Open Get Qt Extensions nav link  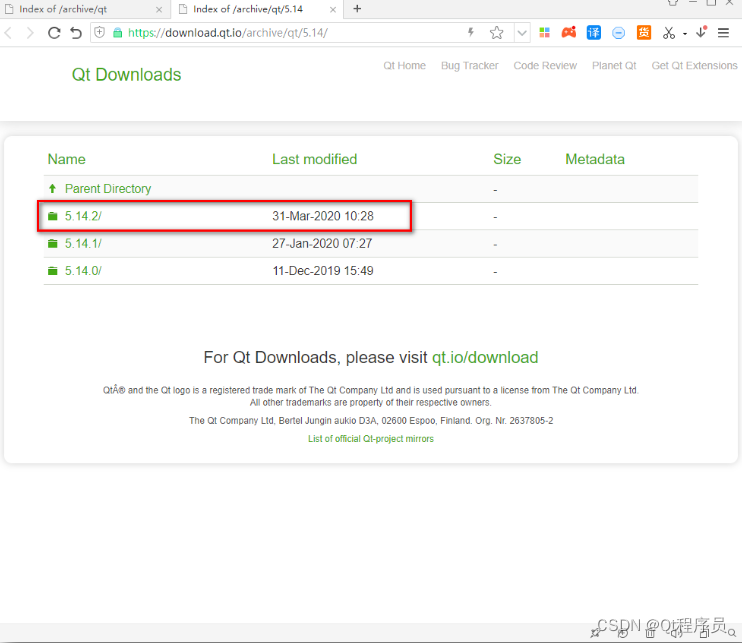coord(694,66)
